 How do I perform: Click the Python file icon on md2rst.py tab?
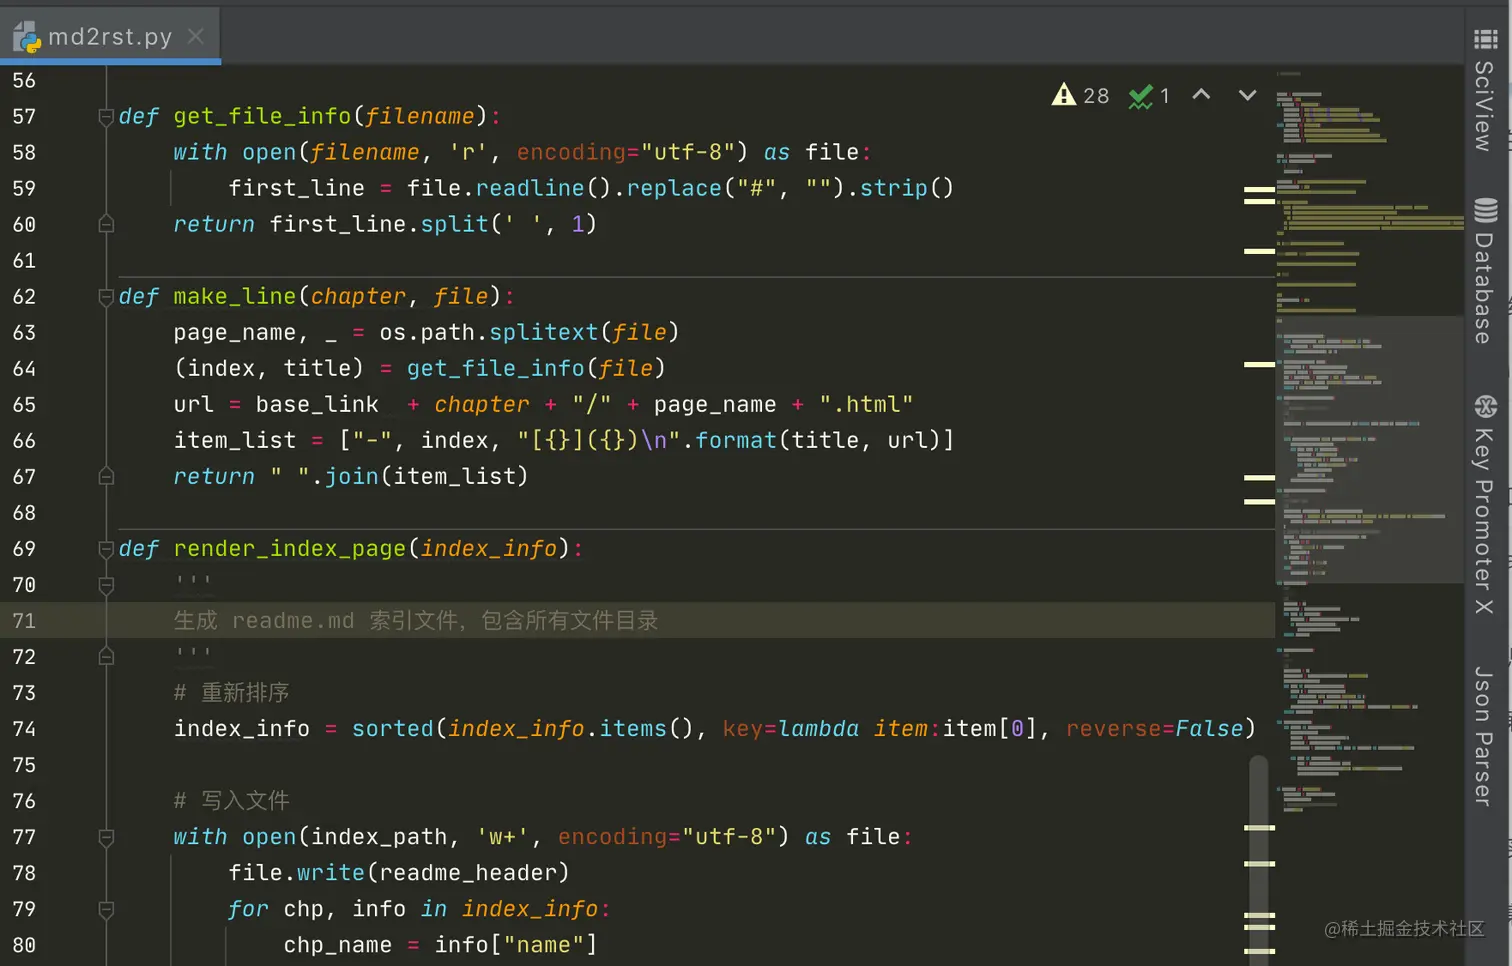coord(27,37)
